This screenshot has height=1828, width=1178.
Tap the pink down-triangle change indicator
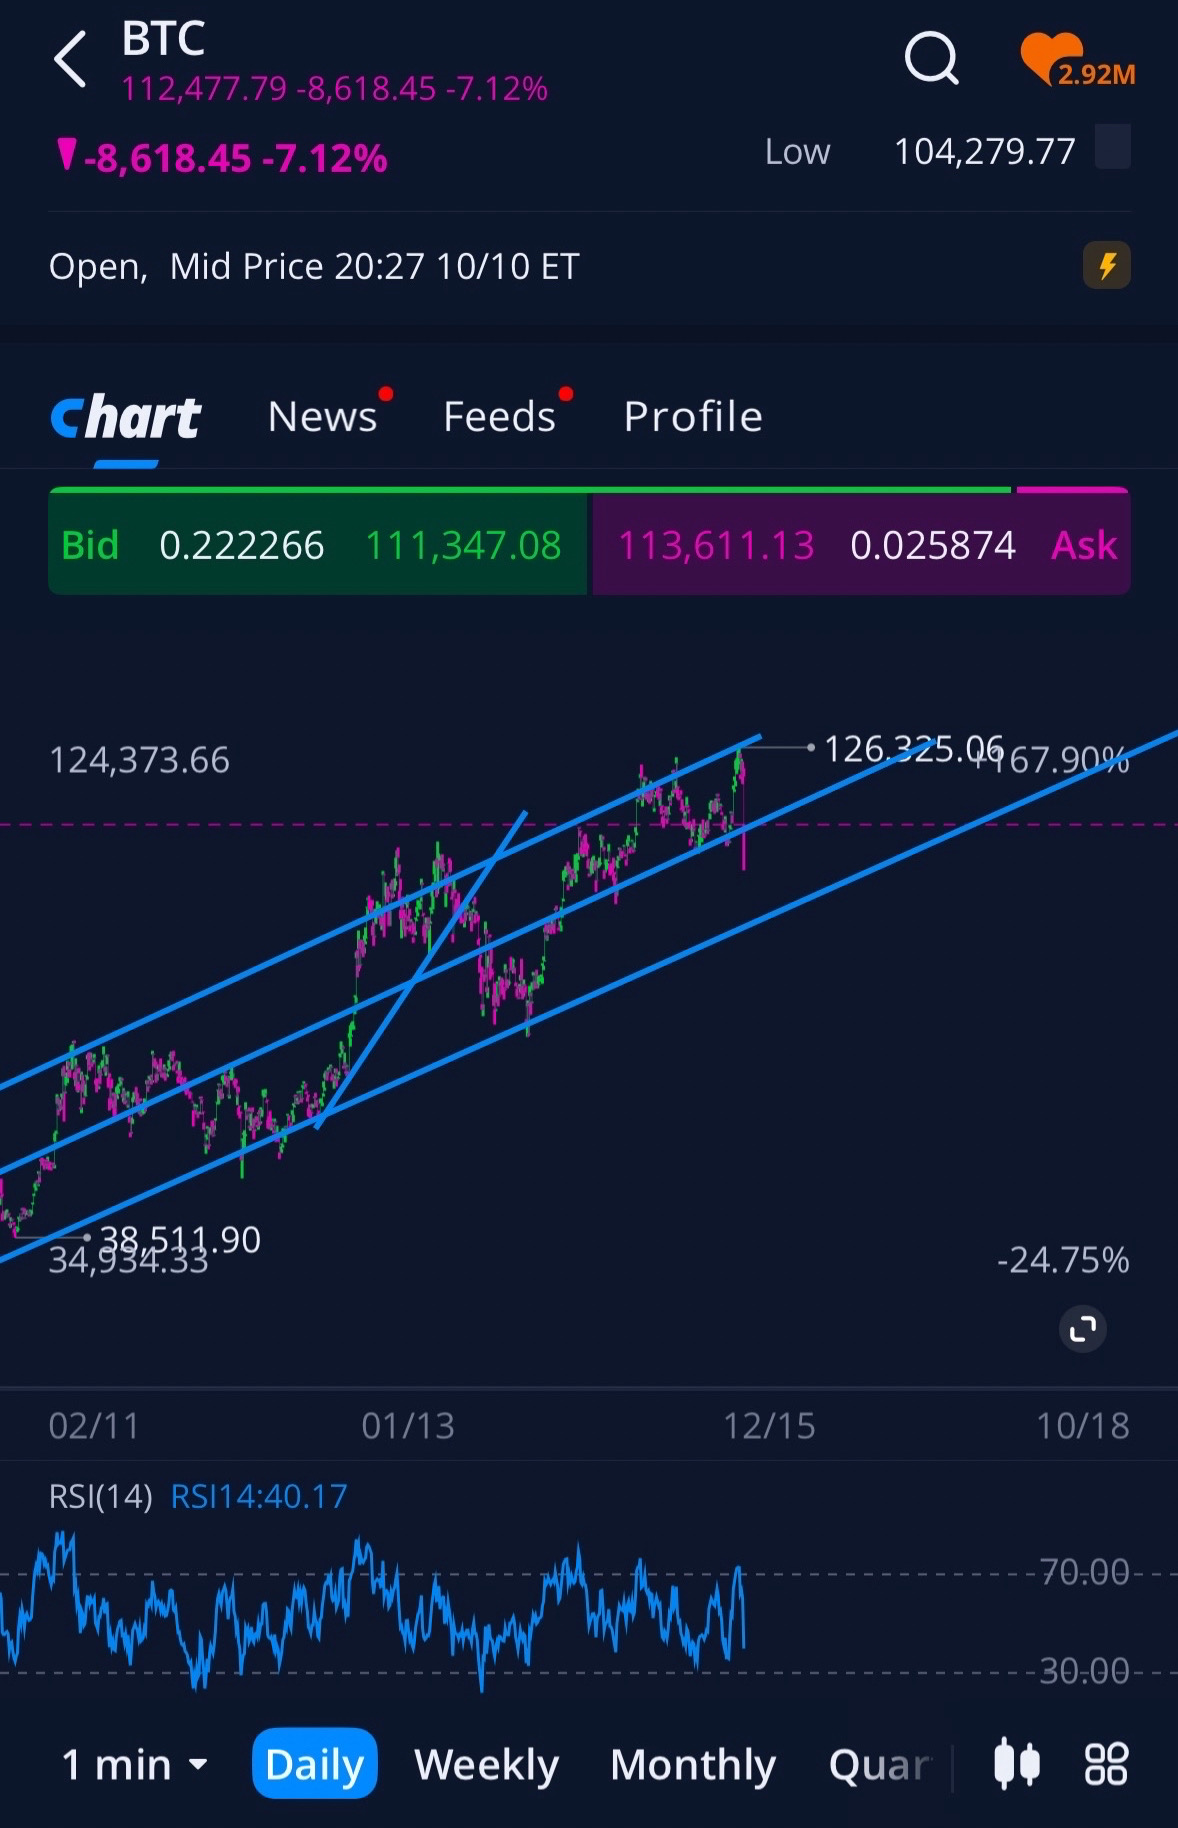(66, 155)
